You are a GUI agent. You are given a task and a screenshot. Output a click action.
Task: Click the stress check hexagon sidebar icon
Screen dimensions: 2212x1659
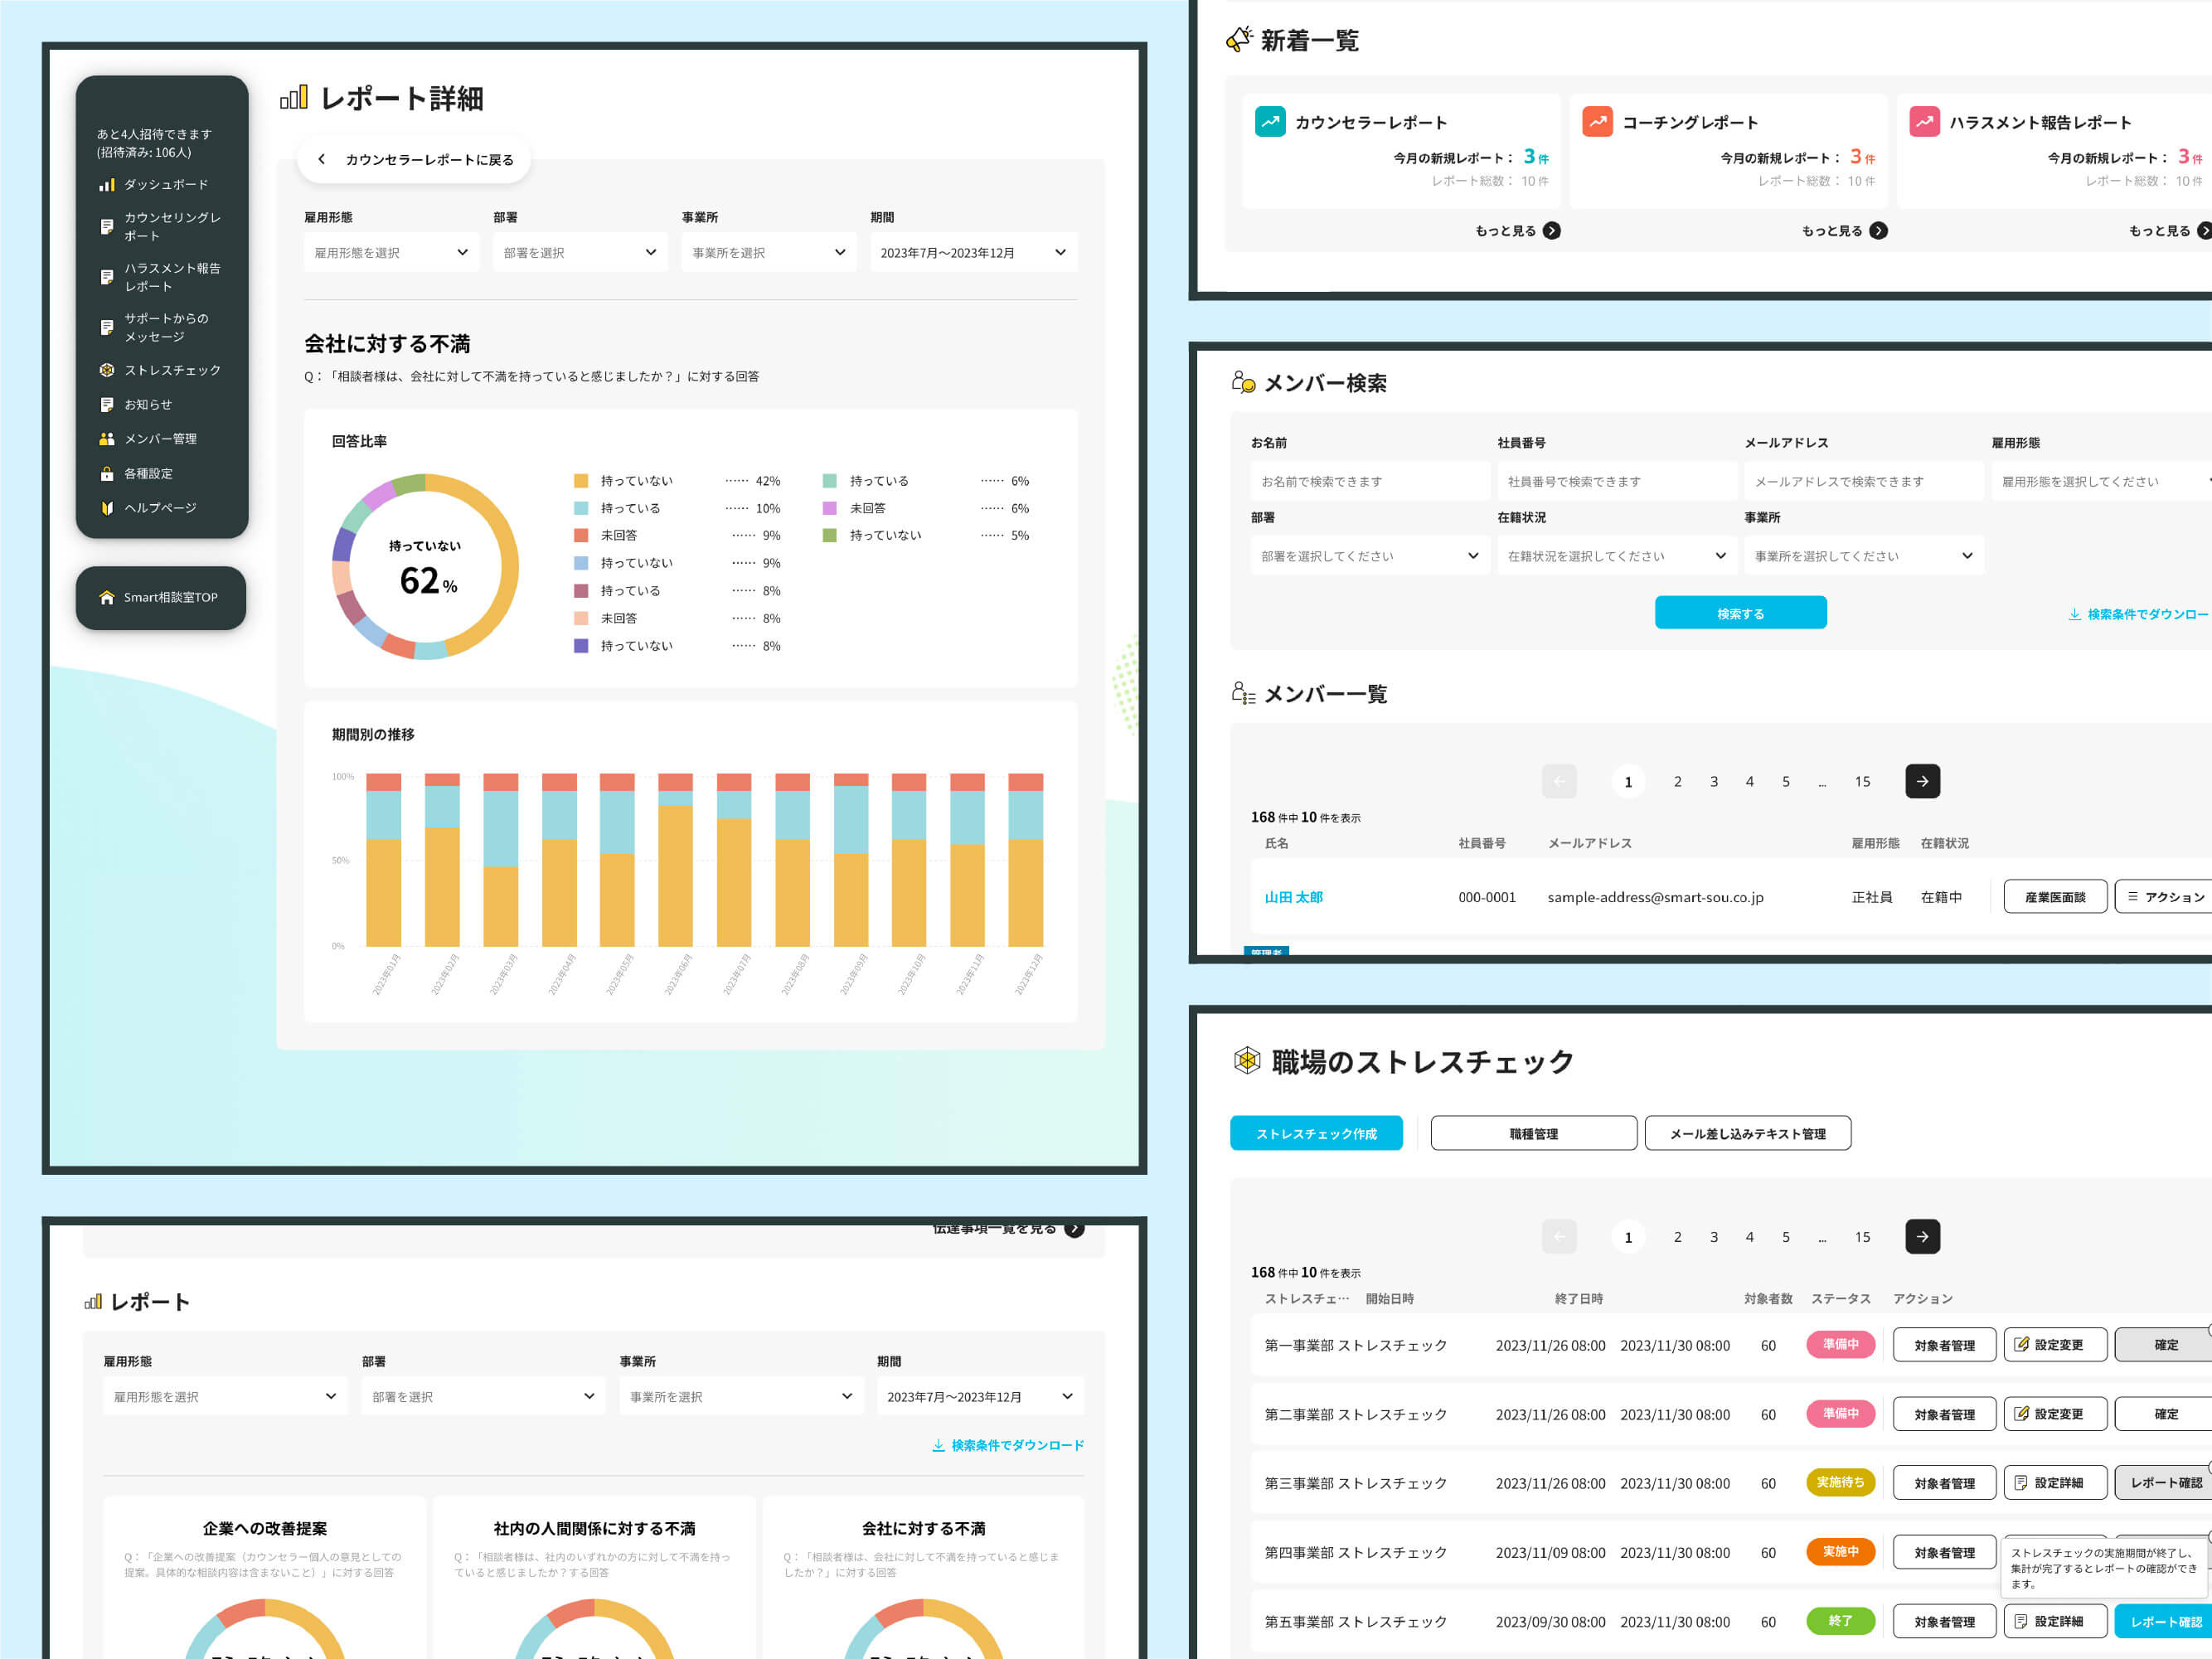[107, 370]
